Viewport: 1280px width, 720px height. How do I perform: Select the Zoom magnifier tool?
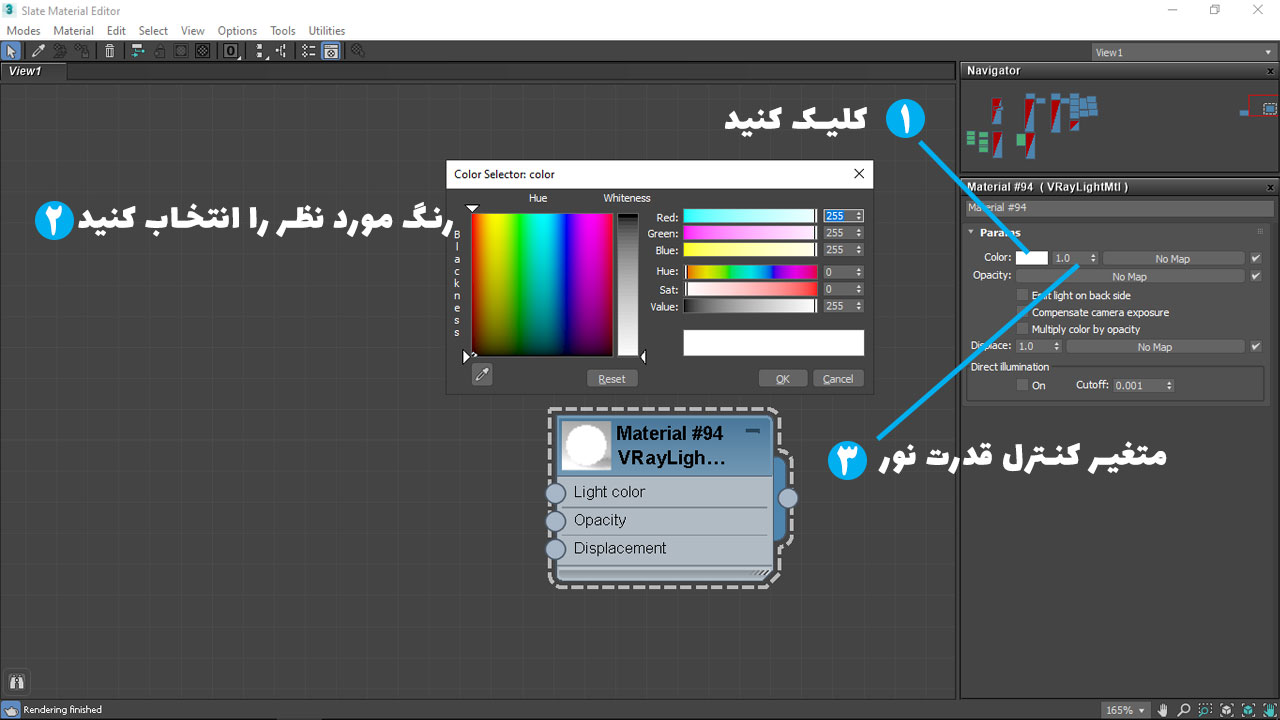(x=1184, y=710)
